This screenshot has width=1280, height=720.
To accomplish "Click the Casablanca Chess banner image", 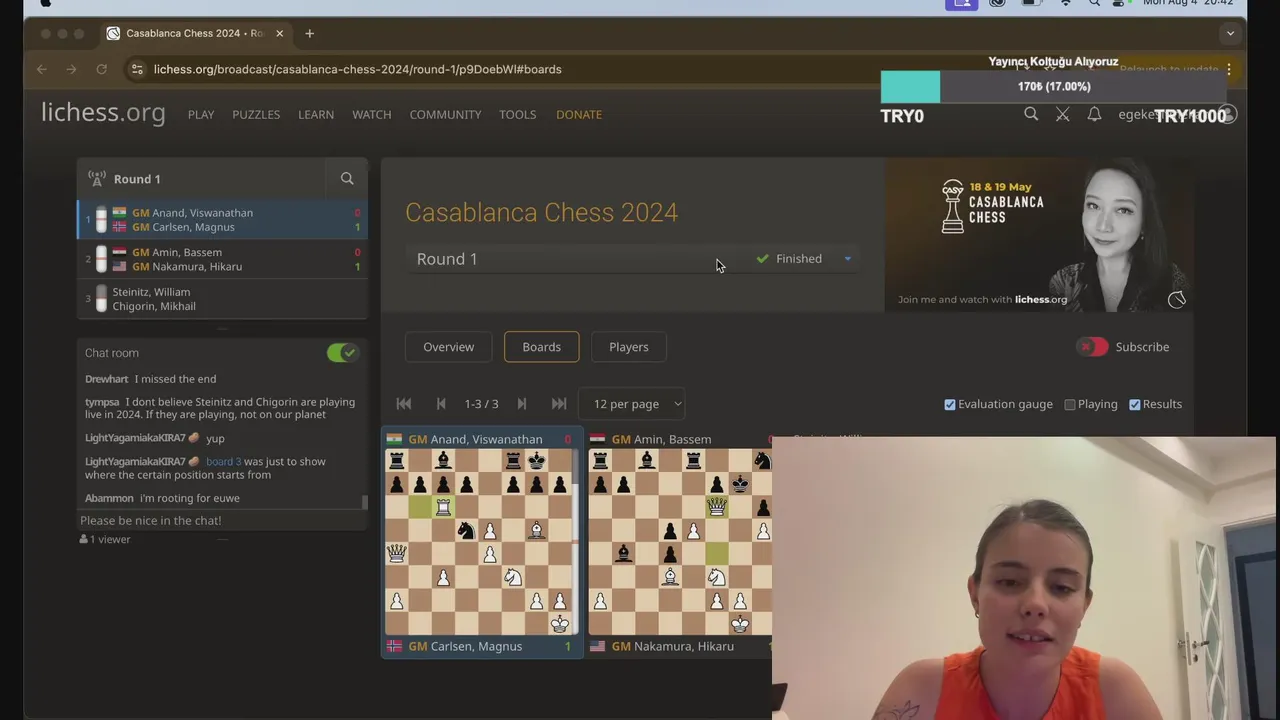I will point(1039,235).
